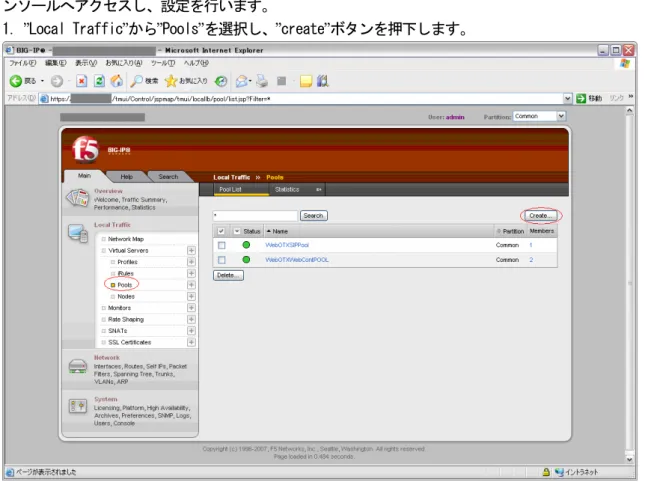Click the green Refresh page icon
Viewport: 645px width, 482px height.
[99, 81]
